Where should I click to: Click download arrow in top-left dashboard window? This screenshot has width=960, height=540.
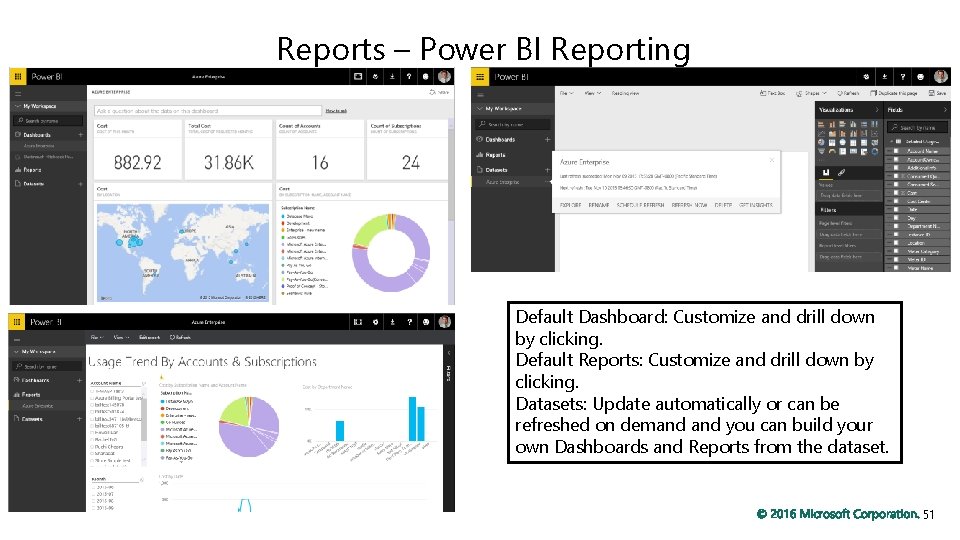tap(392, 77)
